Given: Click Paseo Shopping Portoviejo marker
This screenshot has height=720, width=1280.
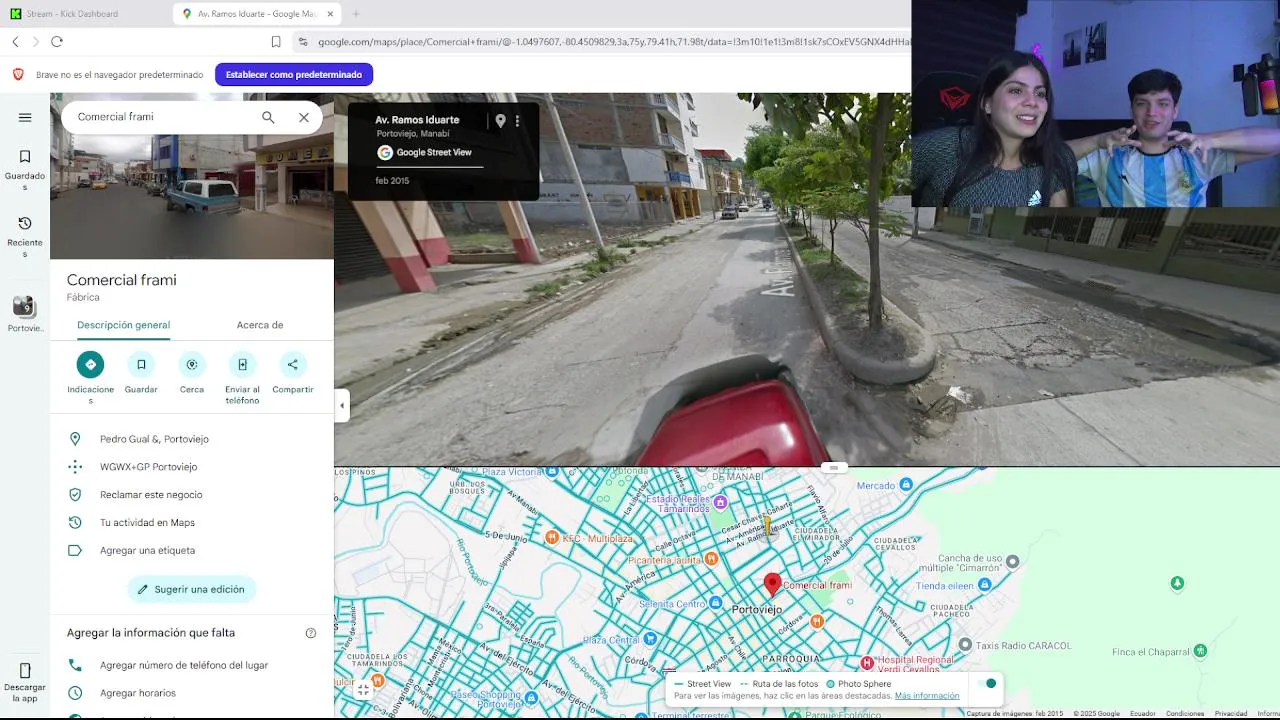Looking at the screenshot, I should 531,697.
